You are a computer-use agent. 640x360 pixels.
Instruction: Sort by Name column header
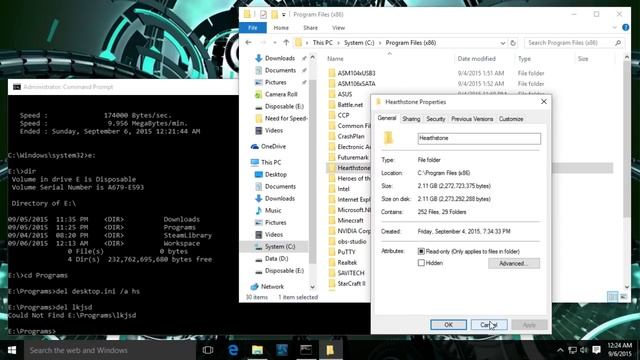pos(335,59)
